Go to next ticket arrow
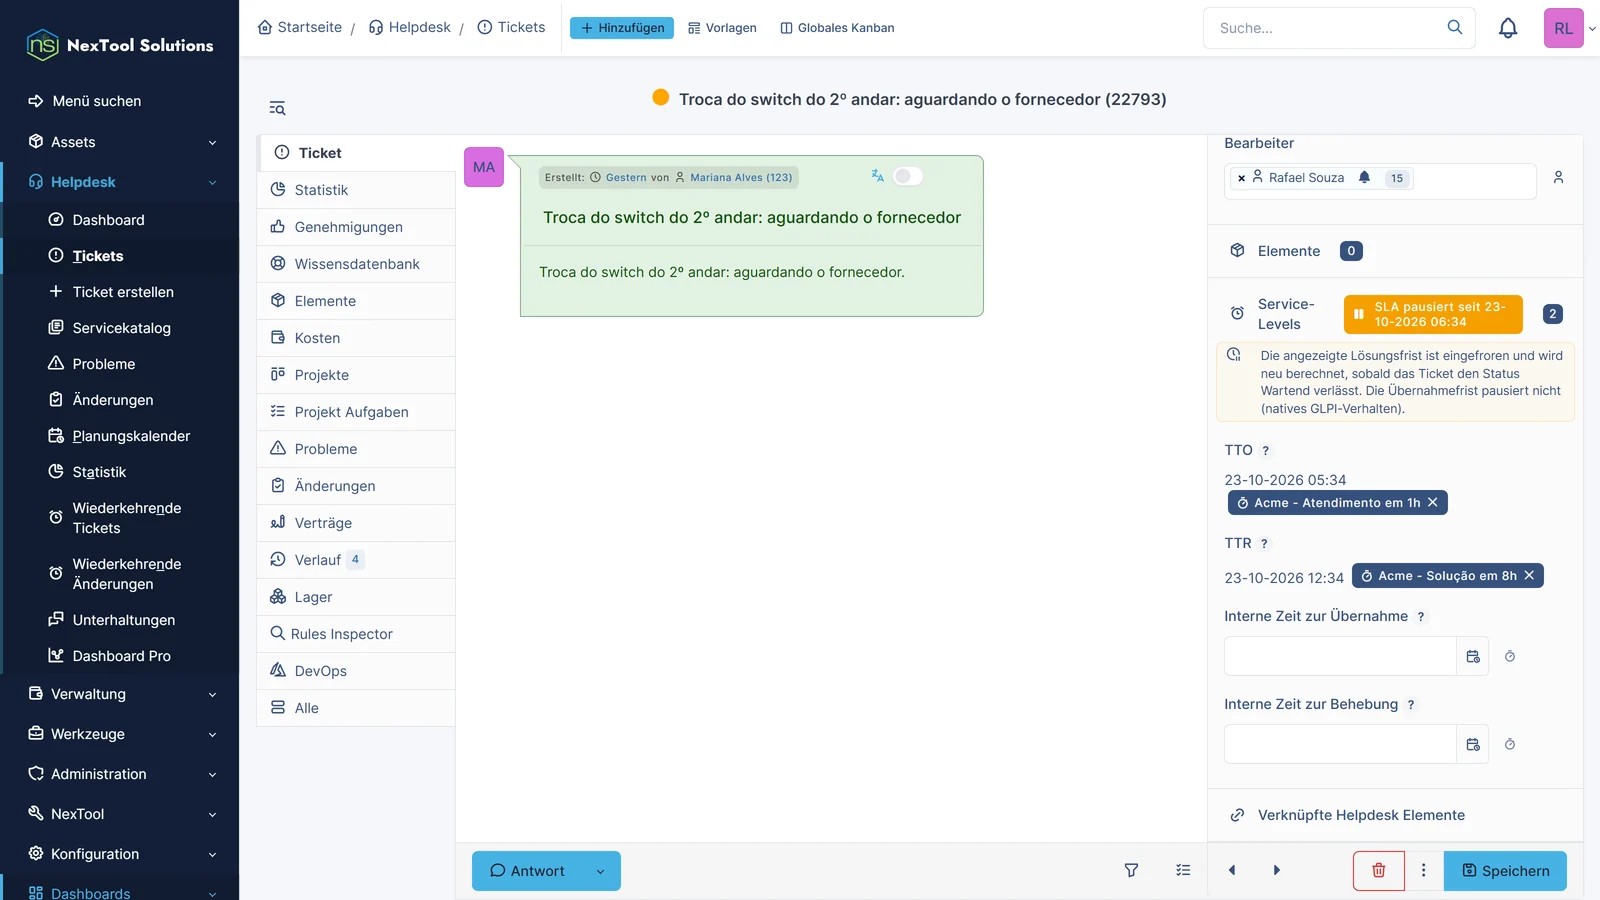The width and height of the screenshot is (1600, 900). 1277,870
